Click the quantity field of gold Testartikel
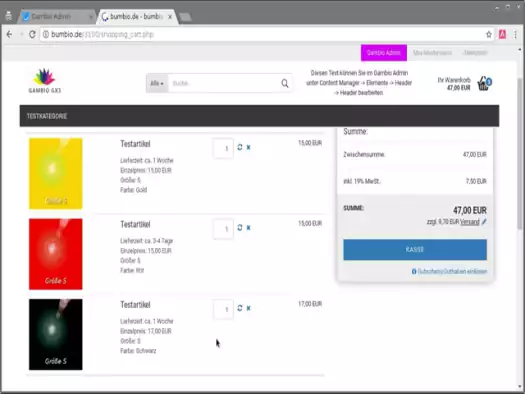This screenshot has width=525, height=394. 223,148
